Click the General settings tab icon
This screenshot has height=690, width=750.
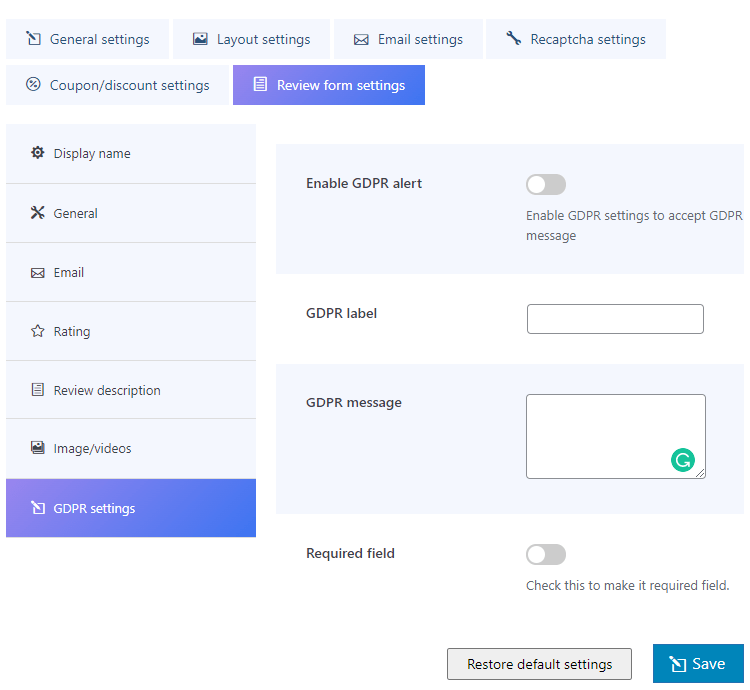33,39
